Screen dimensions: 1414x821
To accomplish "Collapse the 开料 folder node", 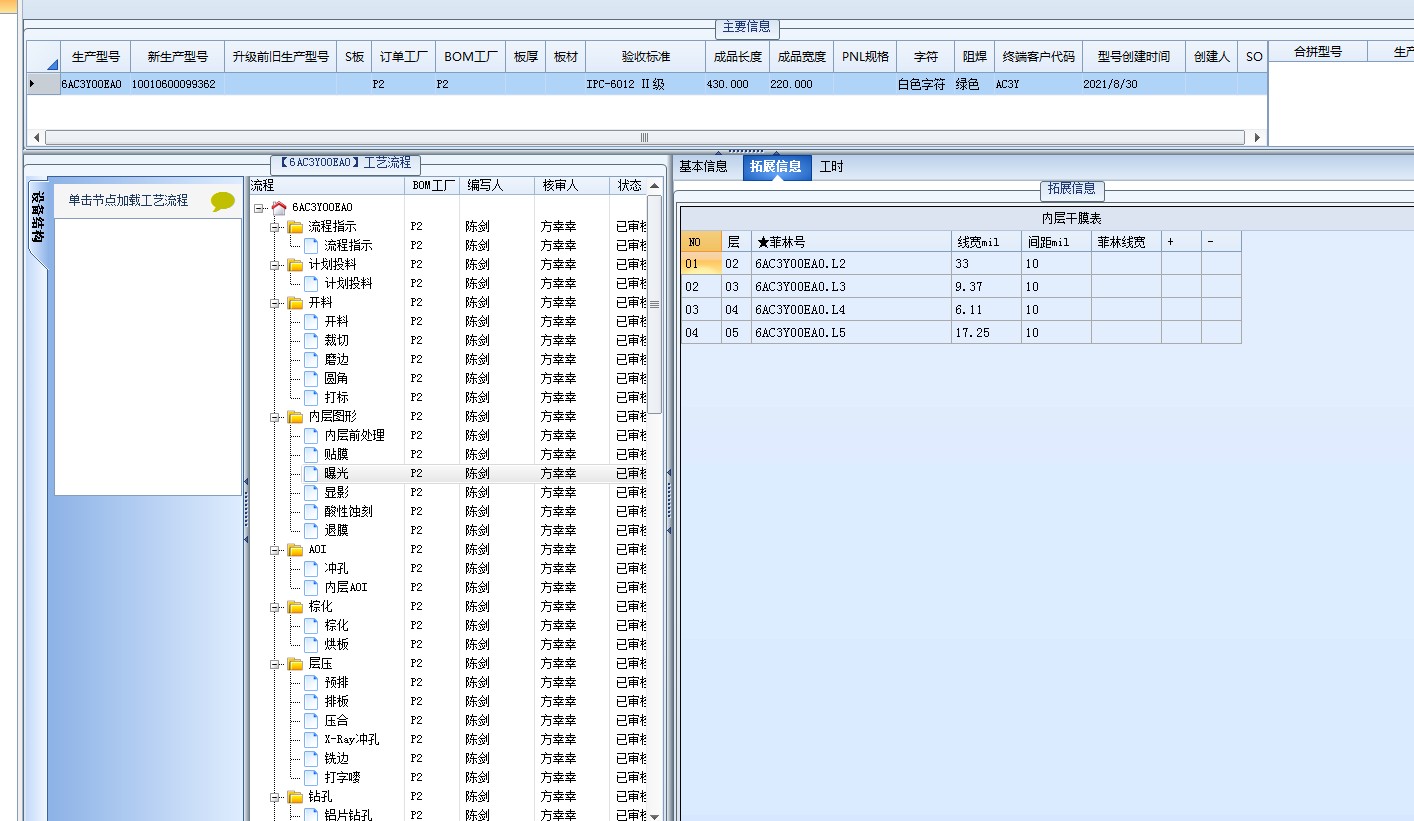I will click(275, 303).
